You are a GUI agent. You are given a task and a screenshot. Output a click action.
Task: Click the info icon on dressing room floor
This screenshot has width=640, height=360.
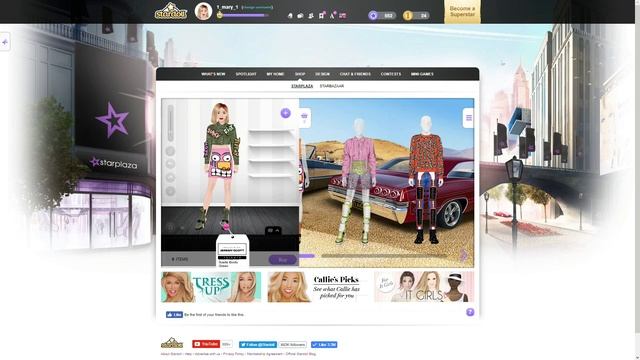[171, 227]
